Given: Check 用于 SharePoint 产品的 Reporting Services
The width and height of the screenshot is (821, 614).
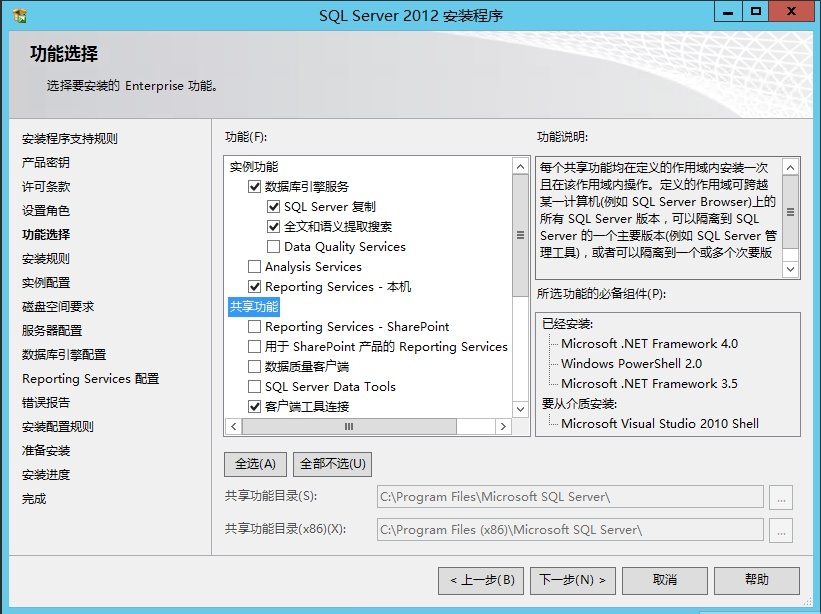Looking at the screenshot, I should 254,347.
